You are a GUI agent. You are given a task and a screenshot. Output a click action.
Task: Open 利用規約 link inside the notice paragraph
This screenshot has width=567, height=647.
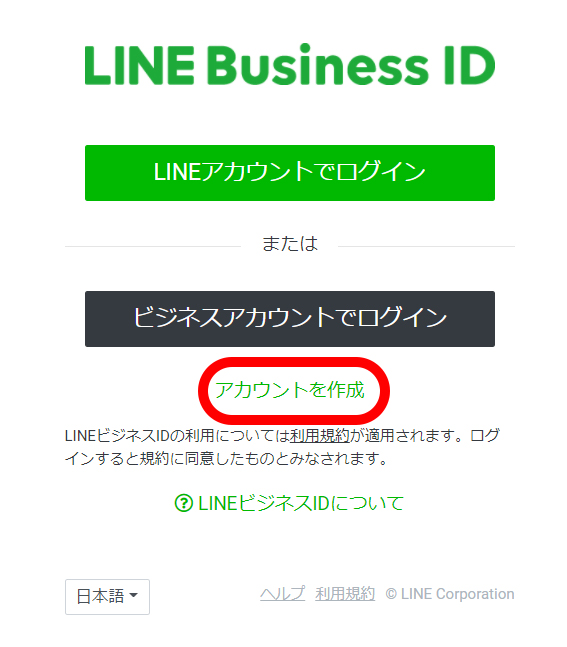click(320, 436)
